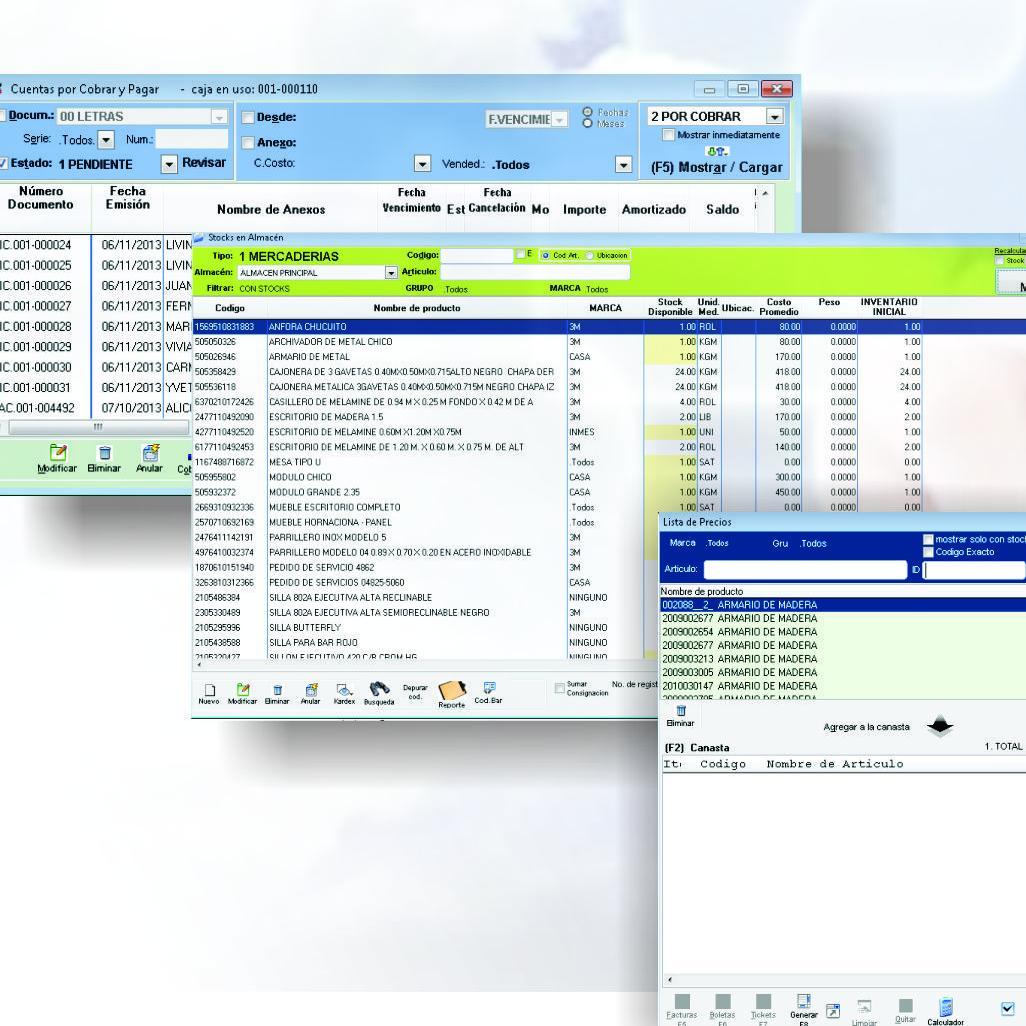Open the Docum. 00 LETRAS dropdown
The width and height of the screenshot is (1026, 1026).
219,117
